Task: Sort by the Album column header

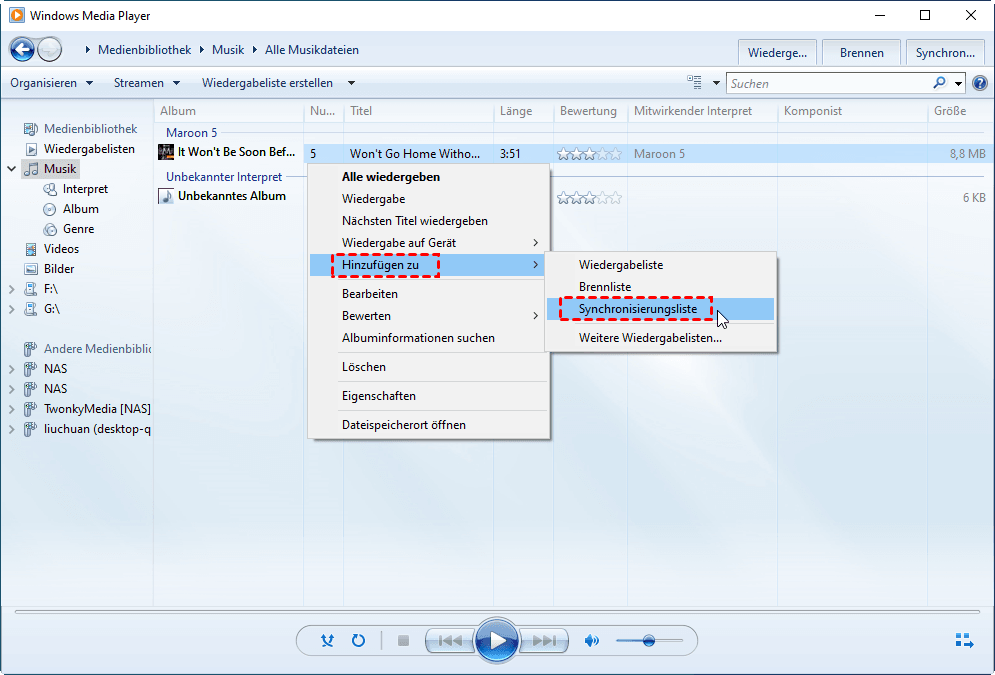Action: [x=229, y=111]
